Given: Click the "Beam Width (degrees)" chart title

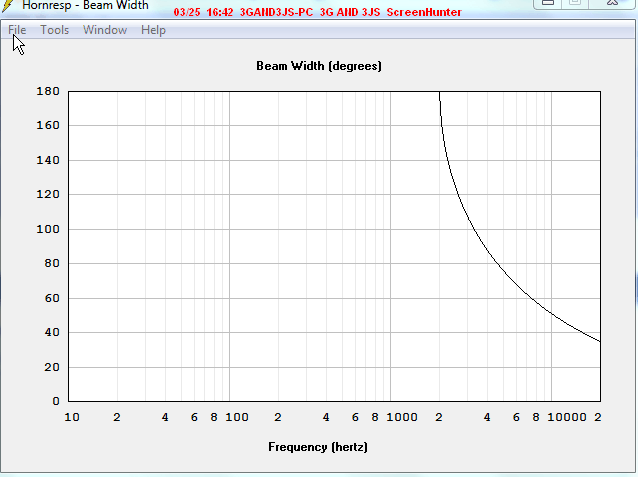Looking at the screenshot, I should [319, 66].
